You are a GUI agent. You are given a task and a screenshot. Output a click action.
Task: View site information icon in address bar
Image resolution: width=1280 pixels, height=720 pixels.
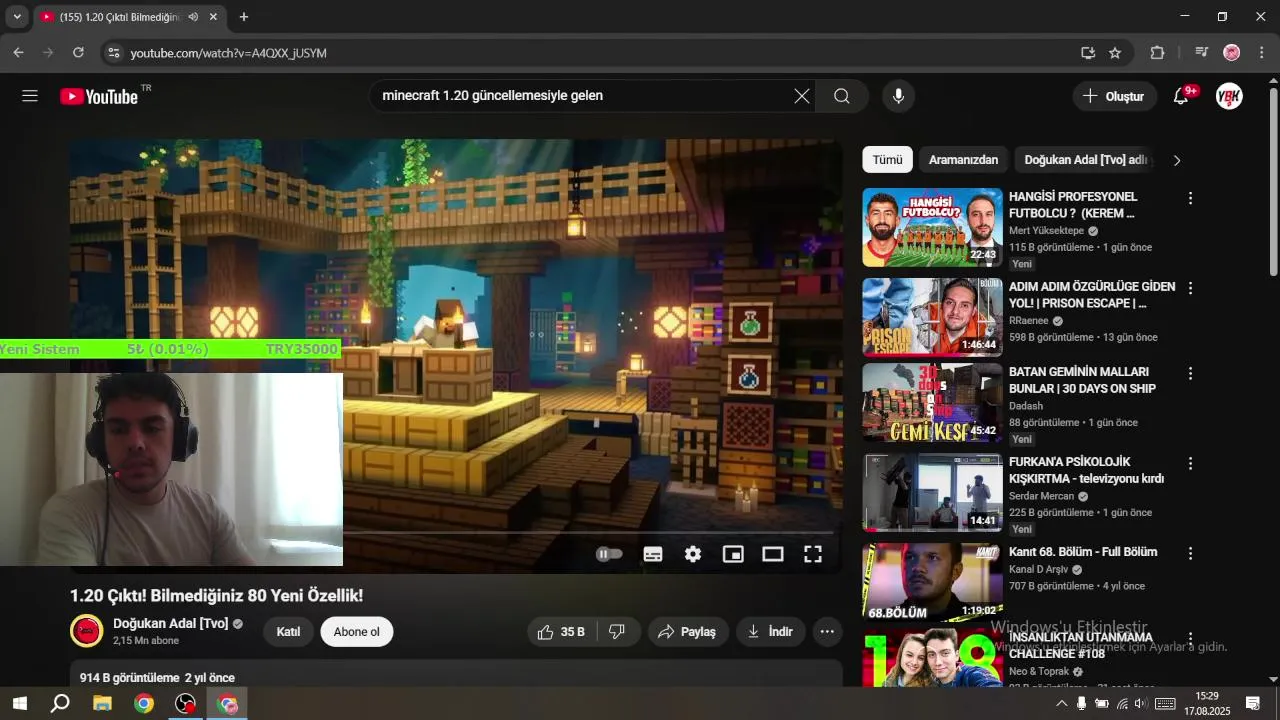113,53
